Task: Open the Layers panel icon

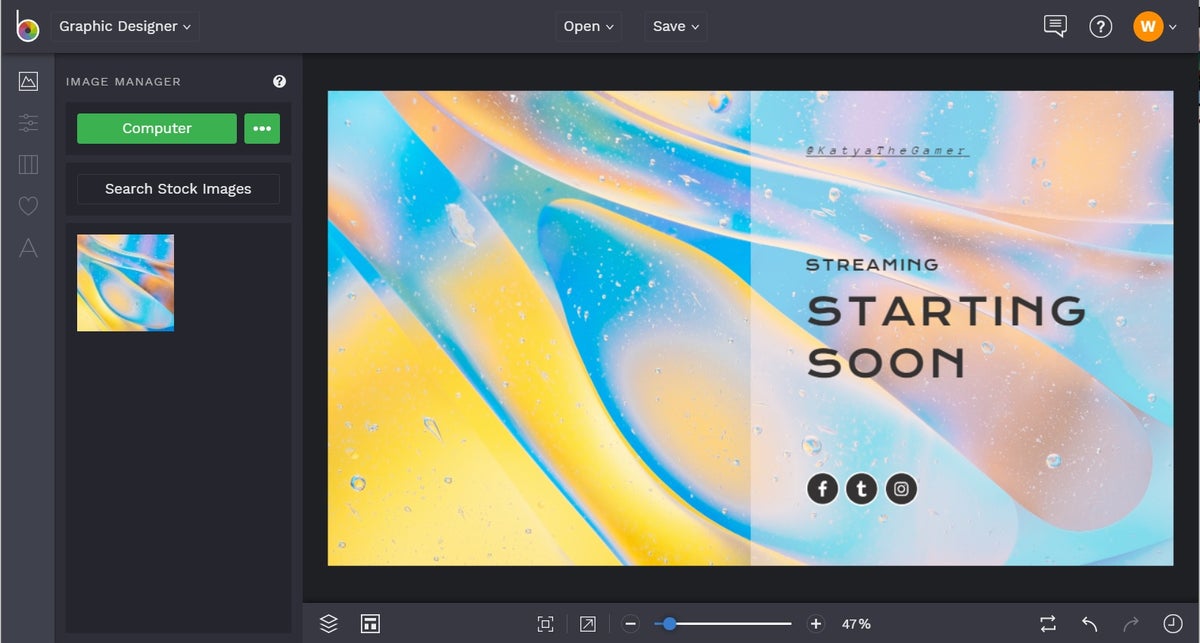Action: pyautogui.click(x=328, y=623)
